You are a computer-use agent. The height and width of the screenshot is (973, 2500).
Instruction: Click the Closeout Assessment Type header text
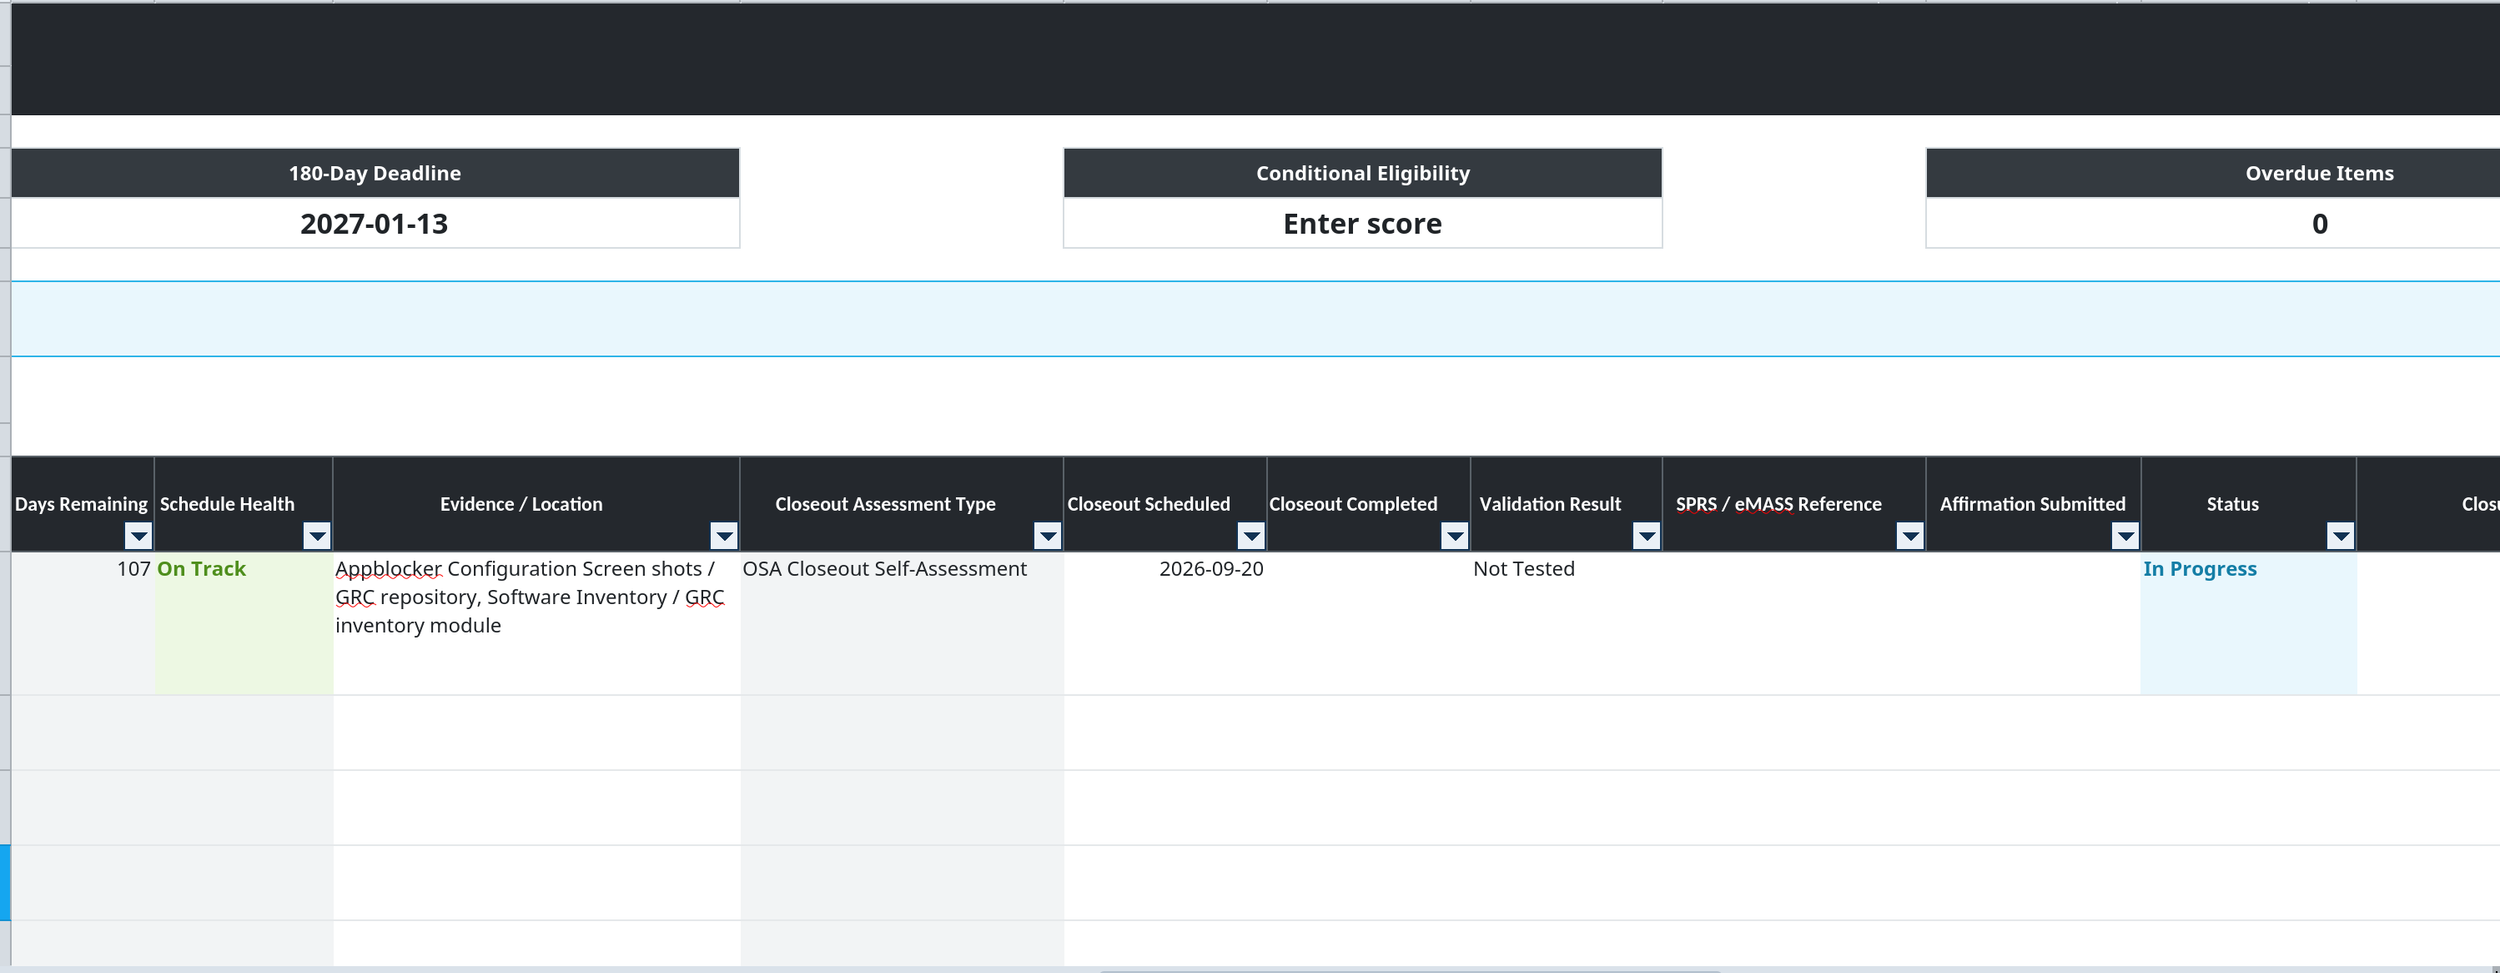(885, 504)
